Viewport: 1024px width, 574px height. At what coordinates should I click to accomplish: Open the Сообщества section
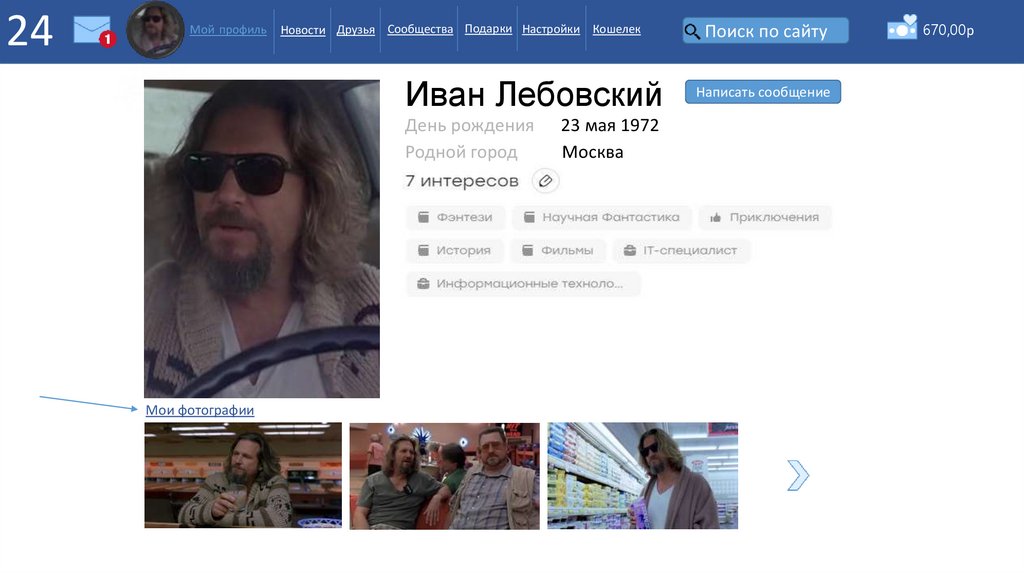point(420,29)
